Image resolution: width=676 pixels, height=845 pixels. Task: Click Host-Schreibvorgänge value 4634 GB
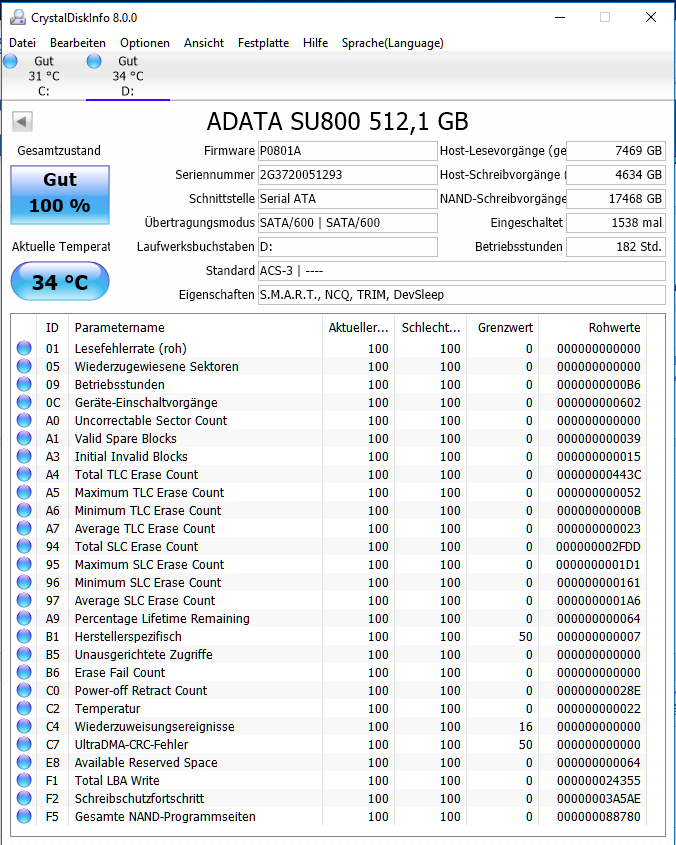(616, 175)
